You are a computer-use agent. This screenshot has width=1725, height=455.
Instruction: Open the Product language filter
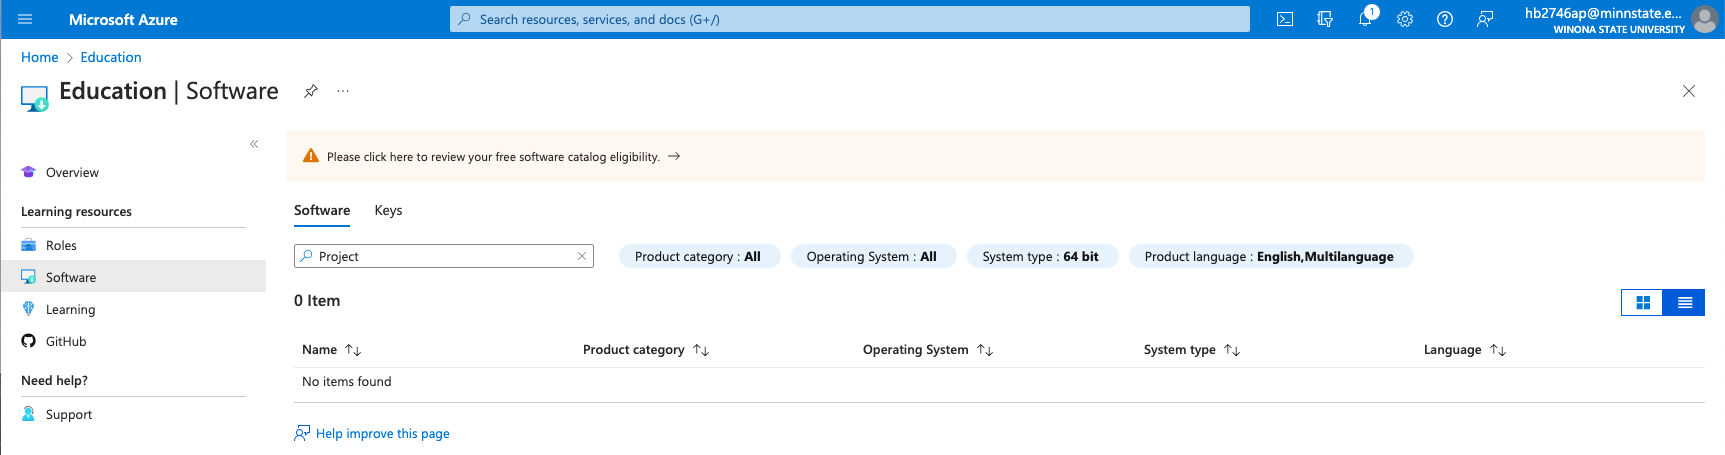[1270, 256]
